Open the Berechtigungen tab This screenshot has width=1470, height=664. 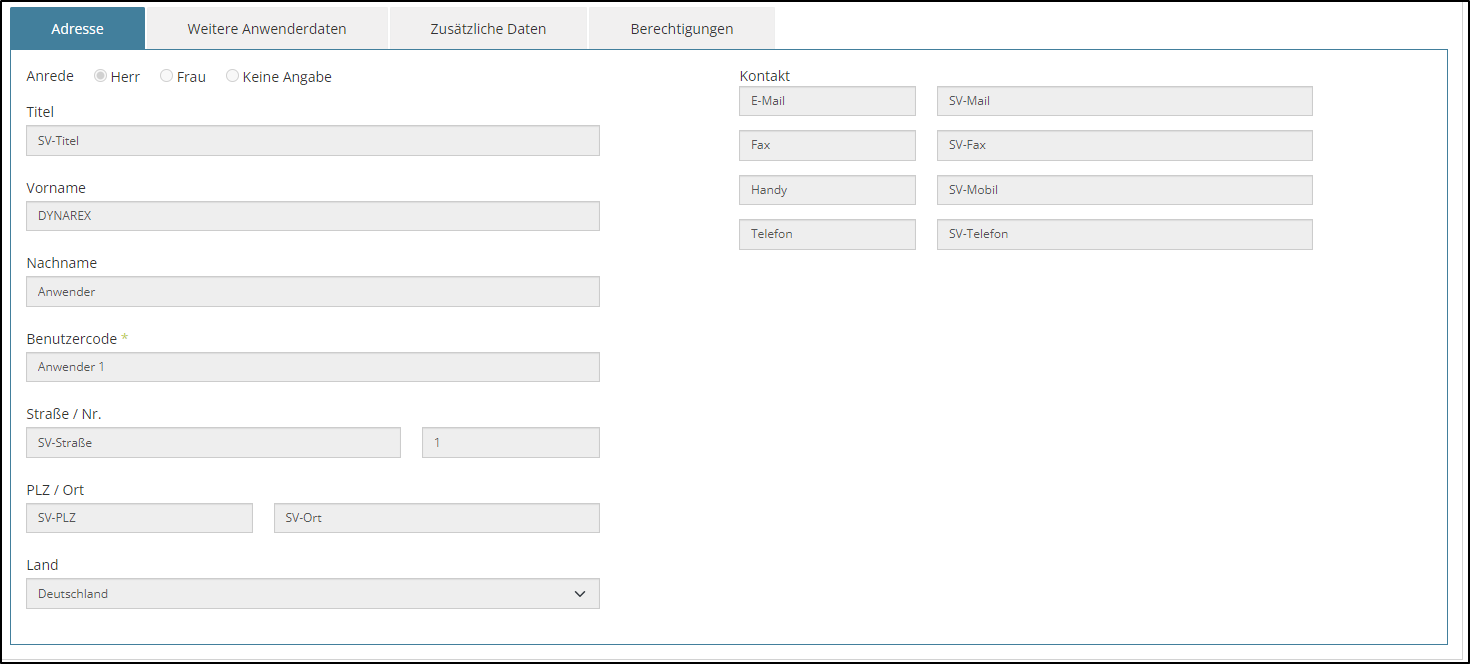coord(682,29)
